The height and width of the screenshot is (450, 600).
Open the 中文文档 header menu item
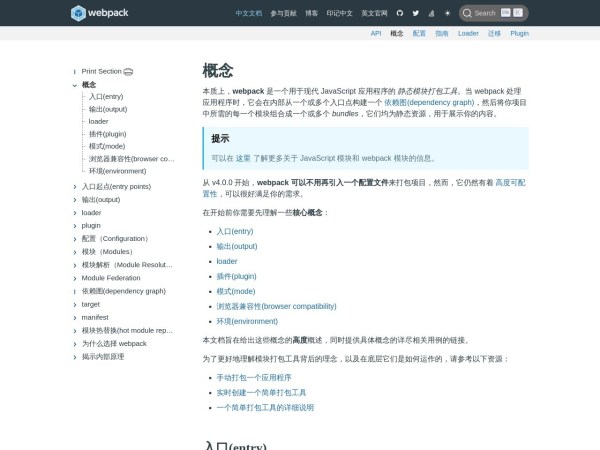tap(249, 13)
